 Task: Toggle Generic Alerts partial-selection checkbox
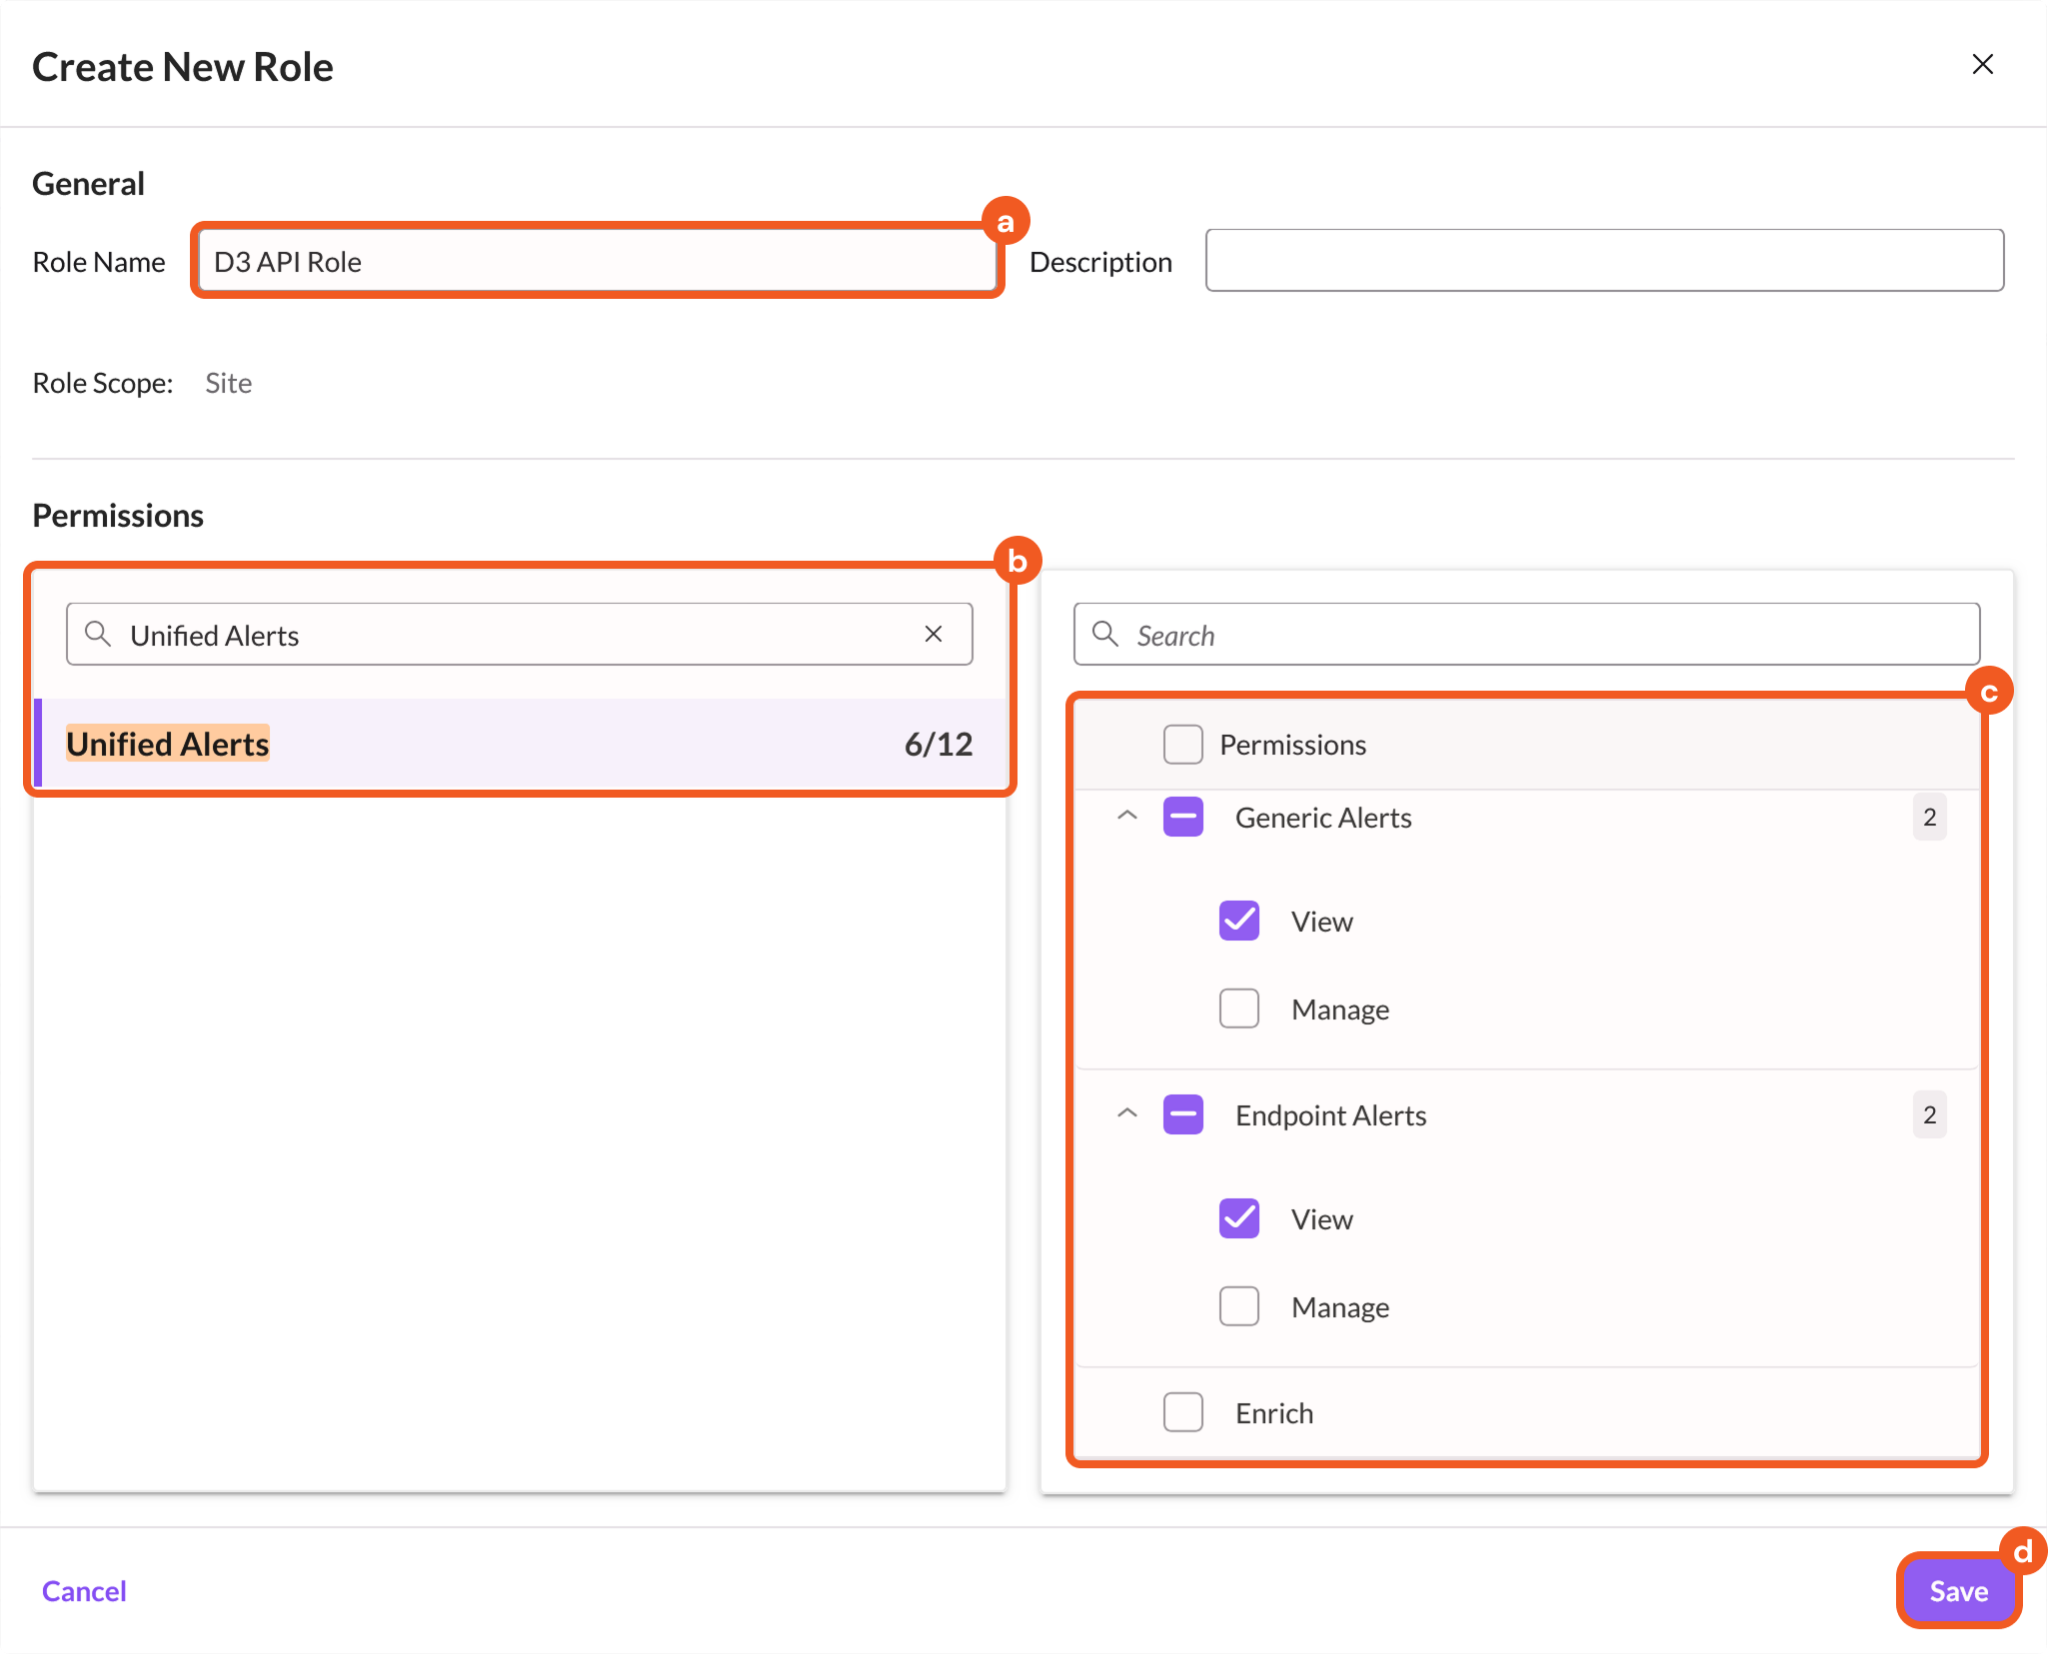coord(1183,817)
